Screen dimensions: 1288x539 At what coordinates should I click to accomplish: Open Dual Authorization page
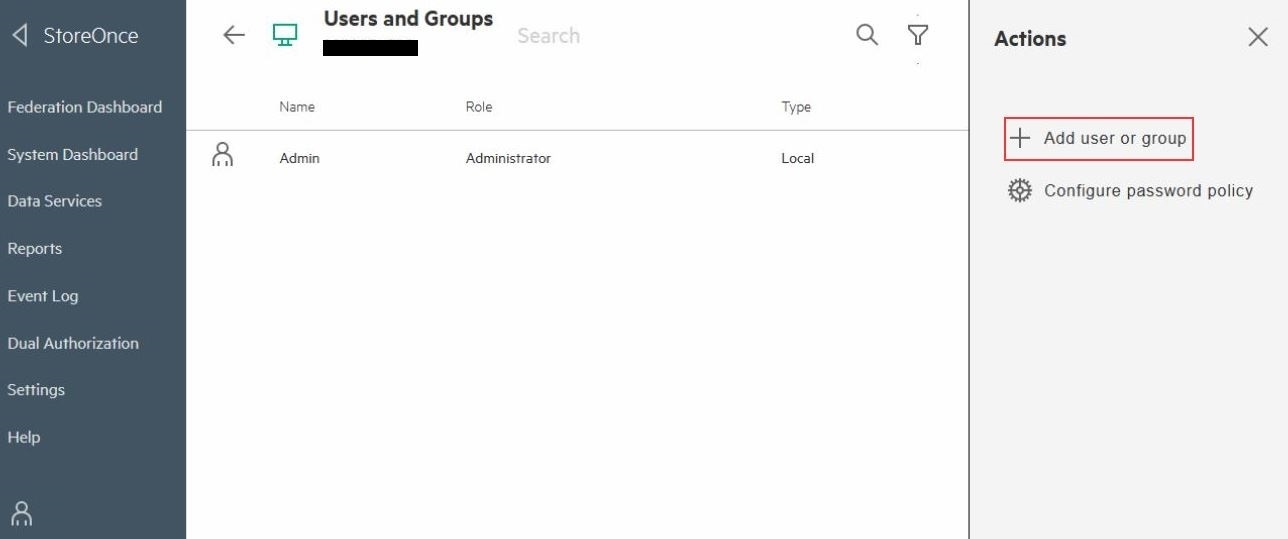click(x=73, y=343)
